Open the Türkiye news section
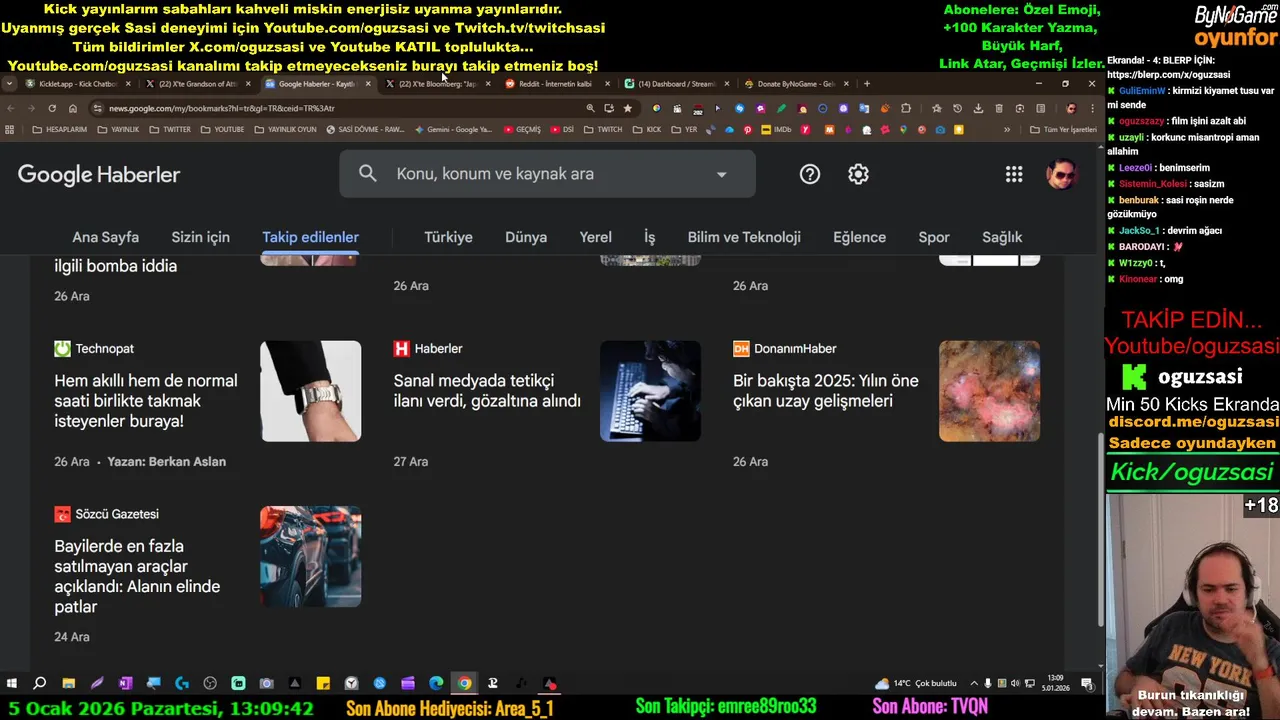 pos(448,237)
